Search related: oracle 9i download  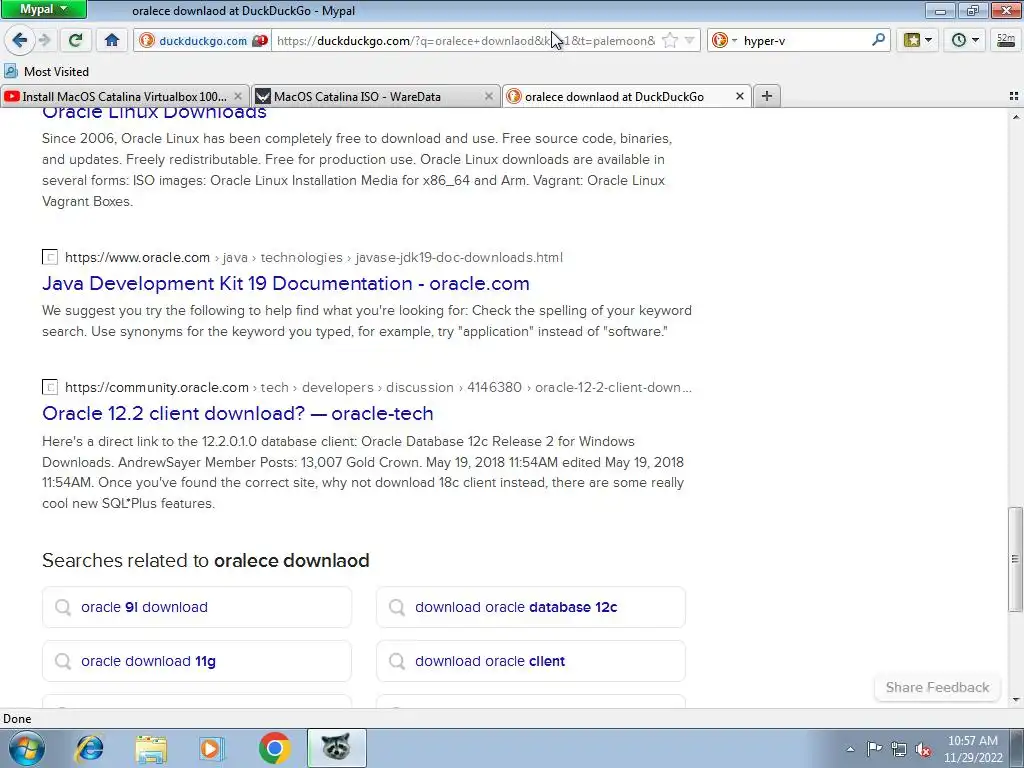coord(197,607)
